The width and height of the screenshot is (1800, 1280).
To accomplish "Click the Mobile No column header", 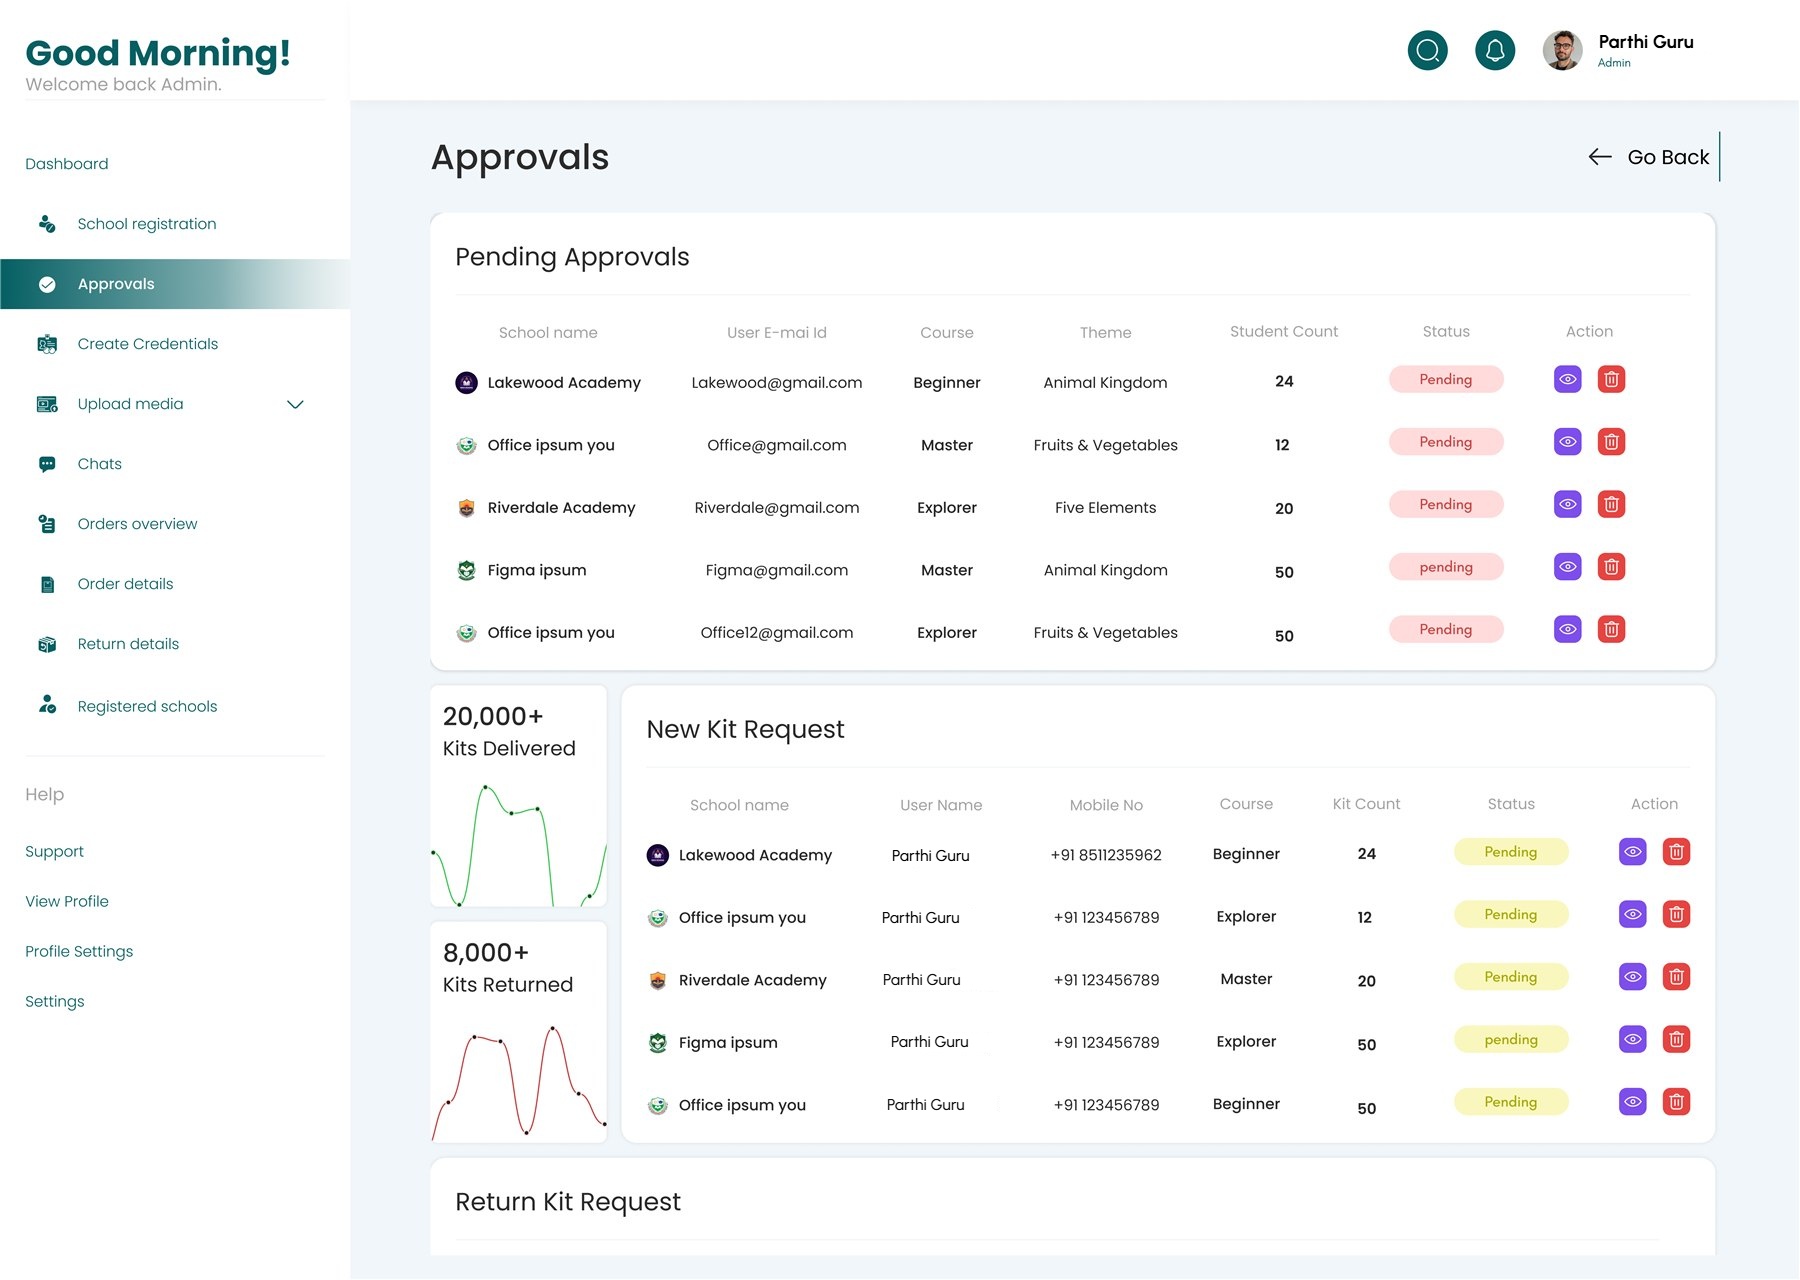I will (1106, 805).
